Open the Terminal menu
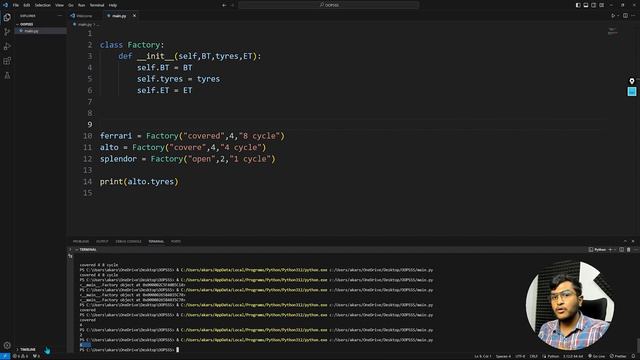This screenshot has width=640, height=360. click(x=97, y=5)
